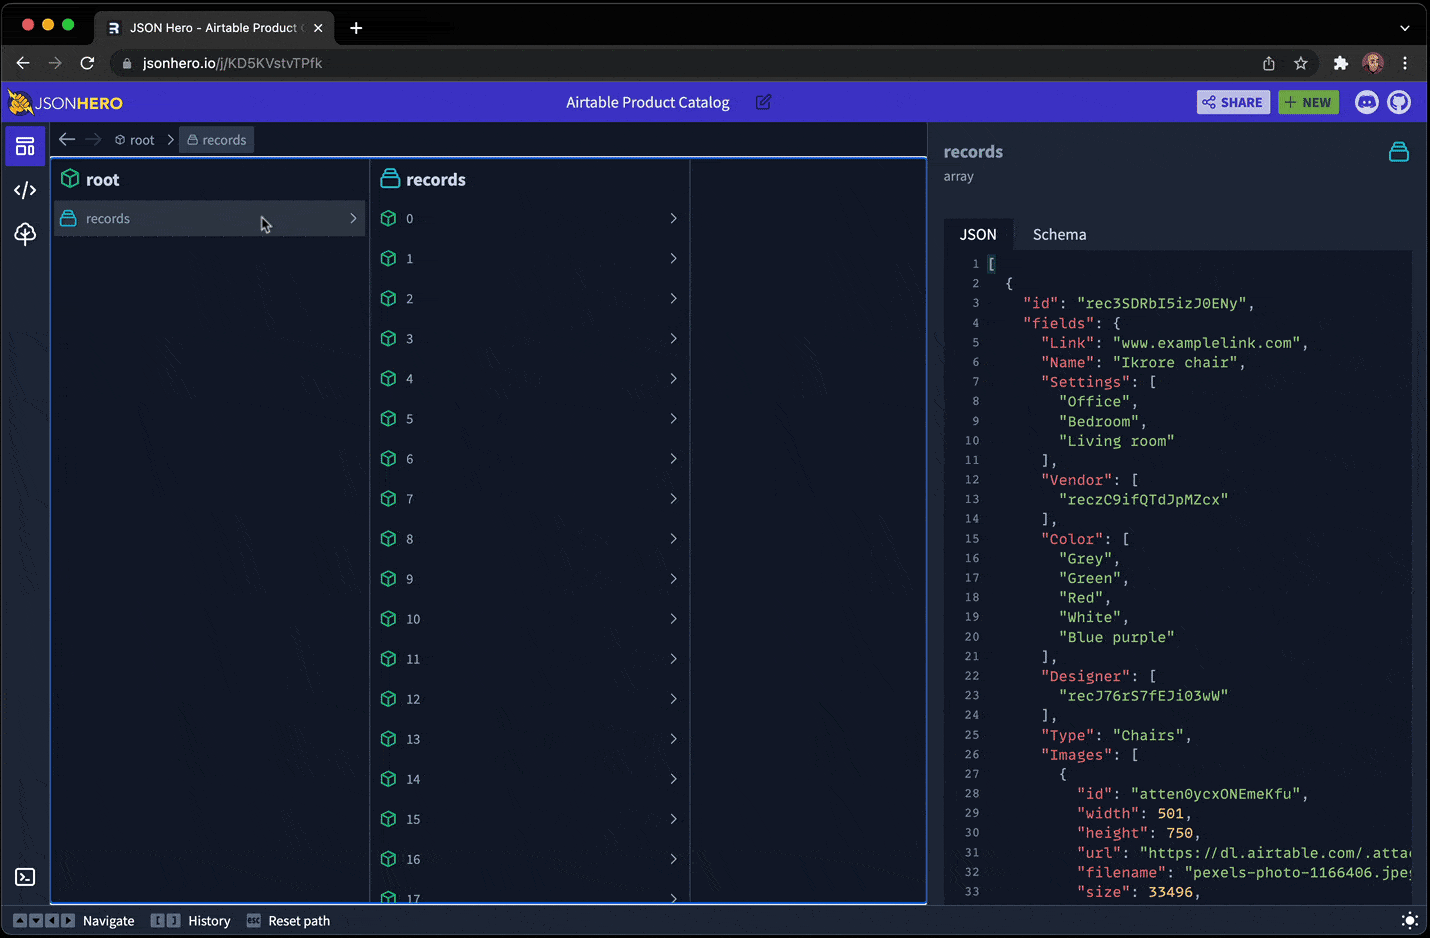The height and width of the screenshot is (938, 1430).
Task: Open the Discord icon in the header
Action: point(1366,102)
